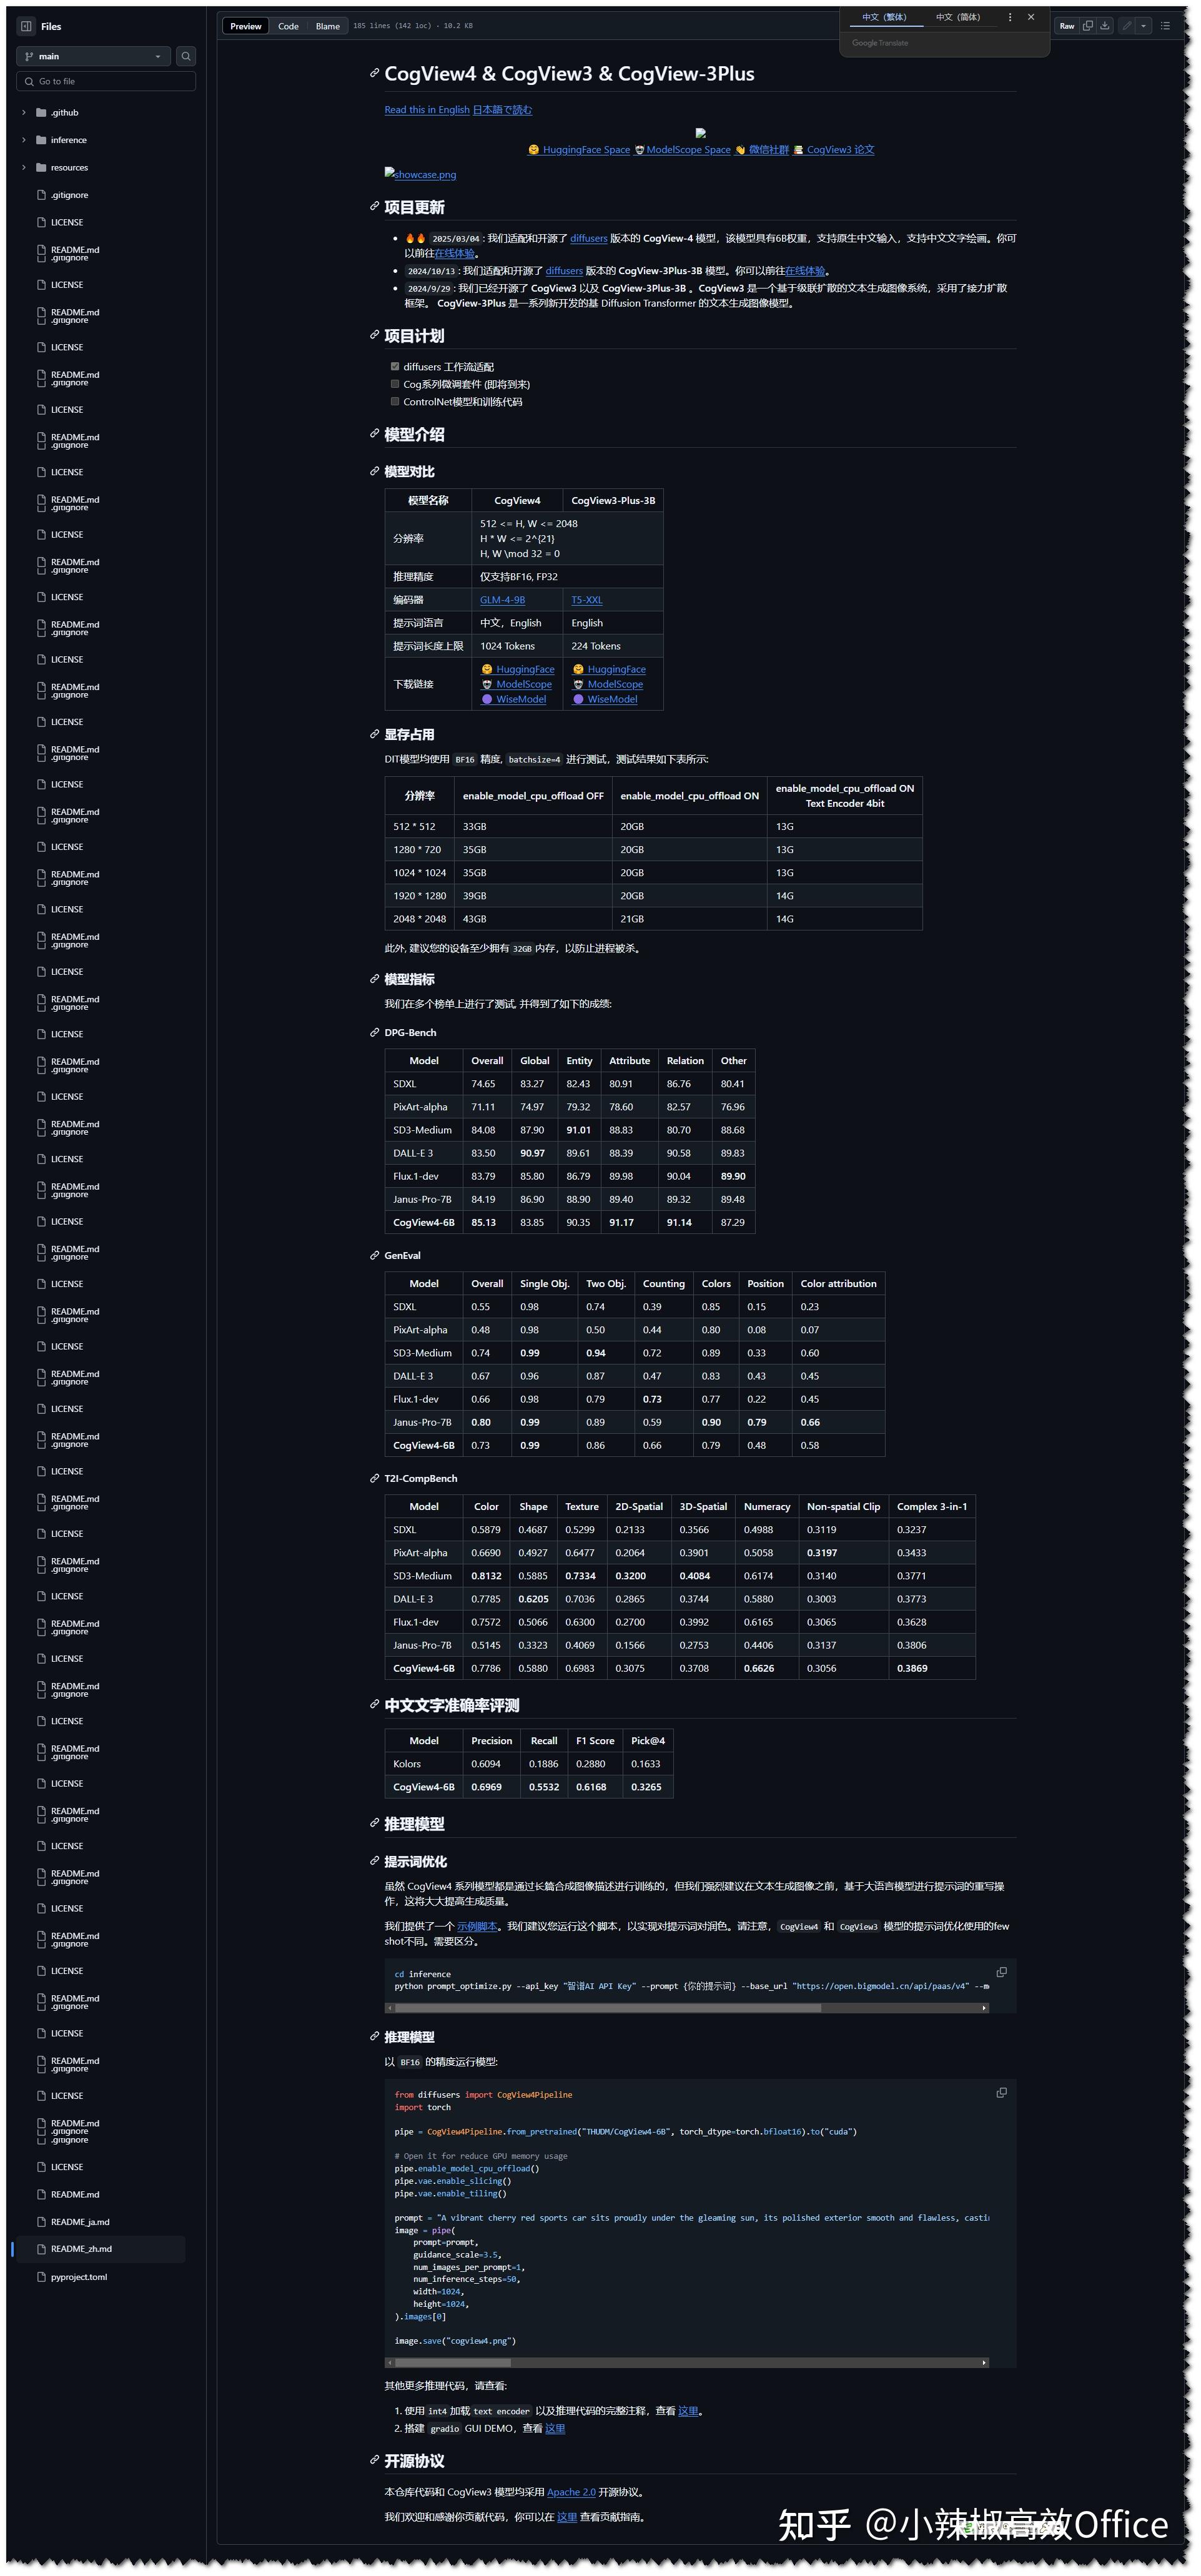Switch to the Blame tab

327,27
